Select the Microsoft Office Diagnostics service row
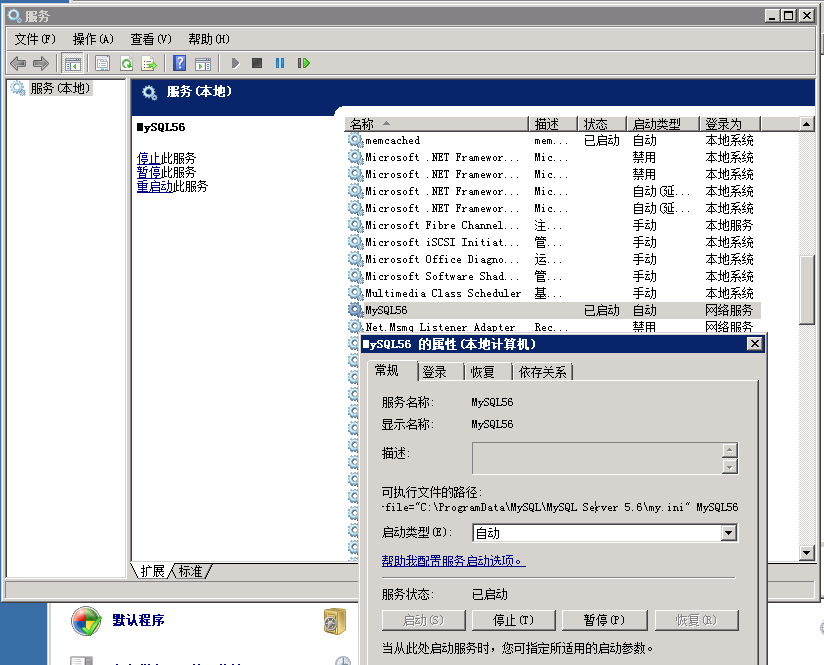This screenshot has height=665, width=824. tap(553, 259)
